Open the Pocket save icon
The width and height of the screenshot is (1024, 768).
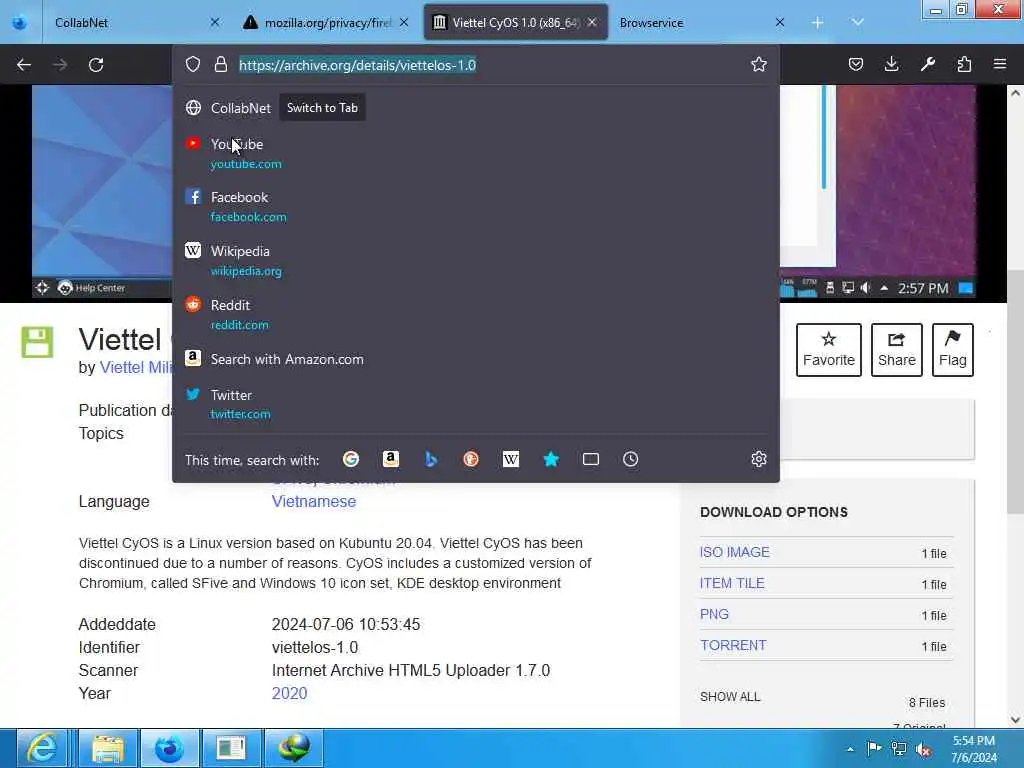point(856,64)
